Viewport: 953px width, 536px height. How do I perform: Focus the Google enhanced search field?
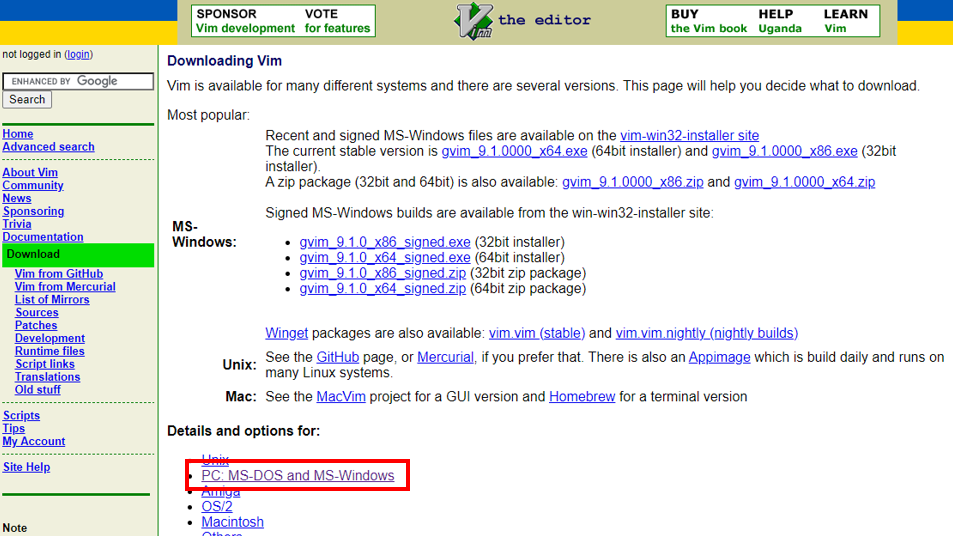[78, 81]
